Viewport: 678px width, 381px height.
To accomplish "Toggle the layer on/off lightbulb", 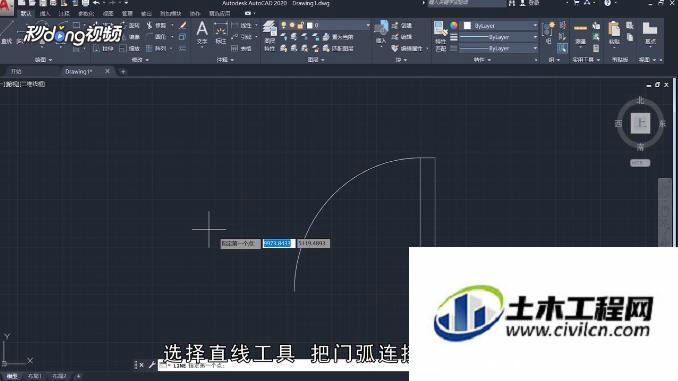I will tap(284, 26).
